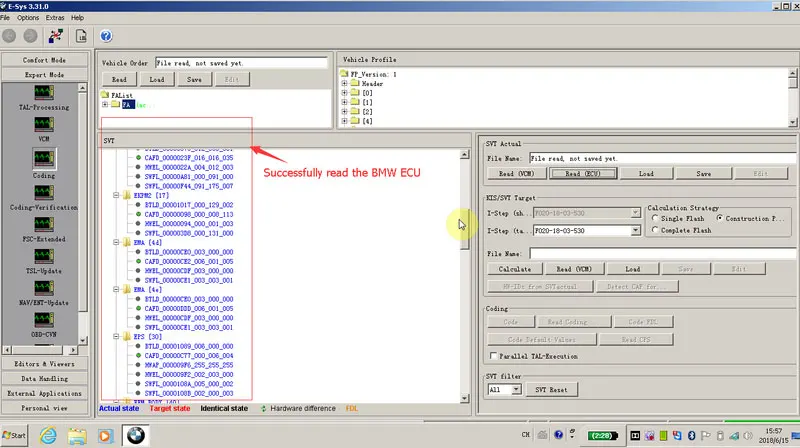This screenshot has height=448, width=800.
Task: Switch to Comfort Mode tab
Action: click(x=44, y=60)
